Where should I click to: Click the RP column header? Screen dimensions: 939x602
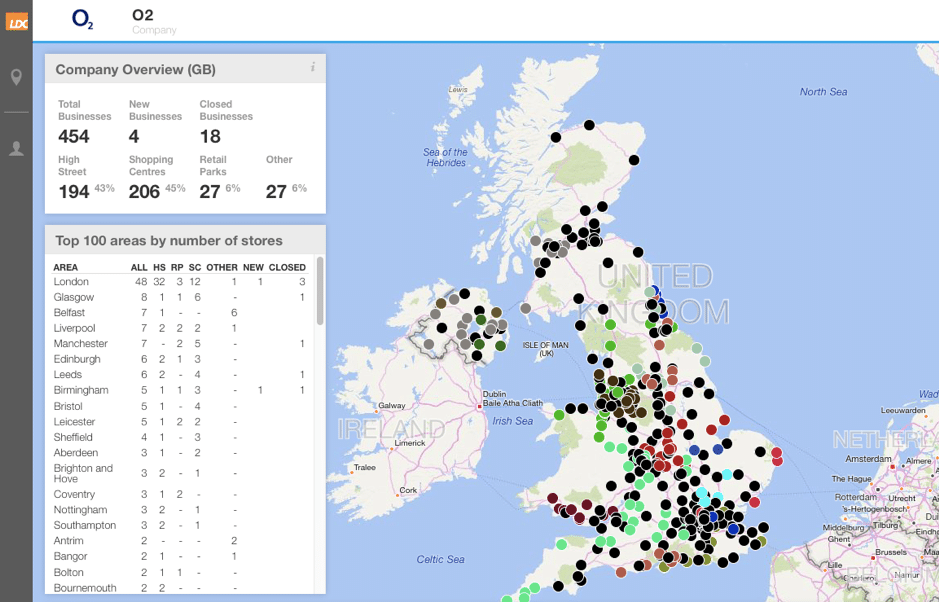click(177, 267)
